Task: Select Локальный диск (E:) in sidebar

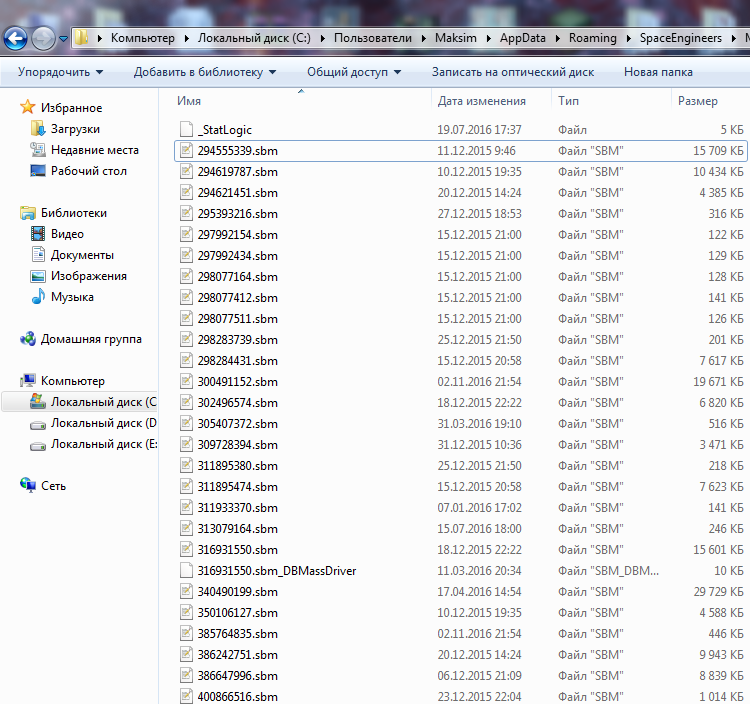Action: [93, 444]
